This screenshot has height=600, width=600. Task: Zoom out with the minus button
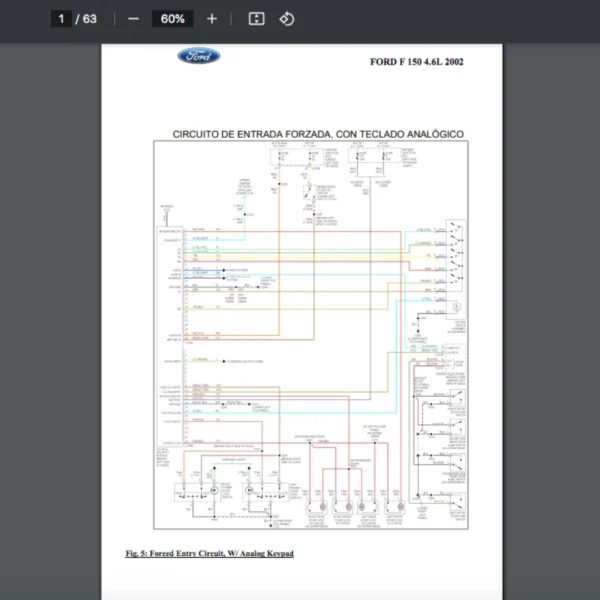click(x=133, y=19)
